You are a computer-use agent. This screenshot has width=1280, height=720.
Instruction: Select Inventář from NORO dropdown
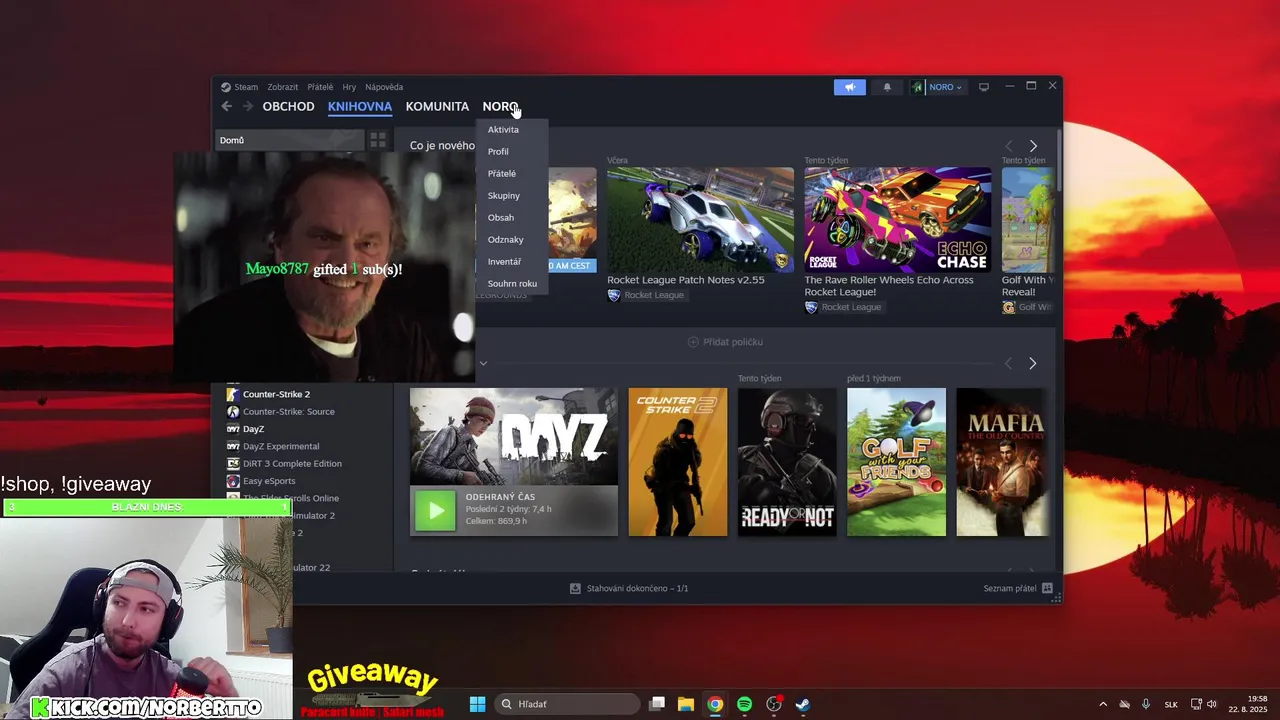click(512, 261)
